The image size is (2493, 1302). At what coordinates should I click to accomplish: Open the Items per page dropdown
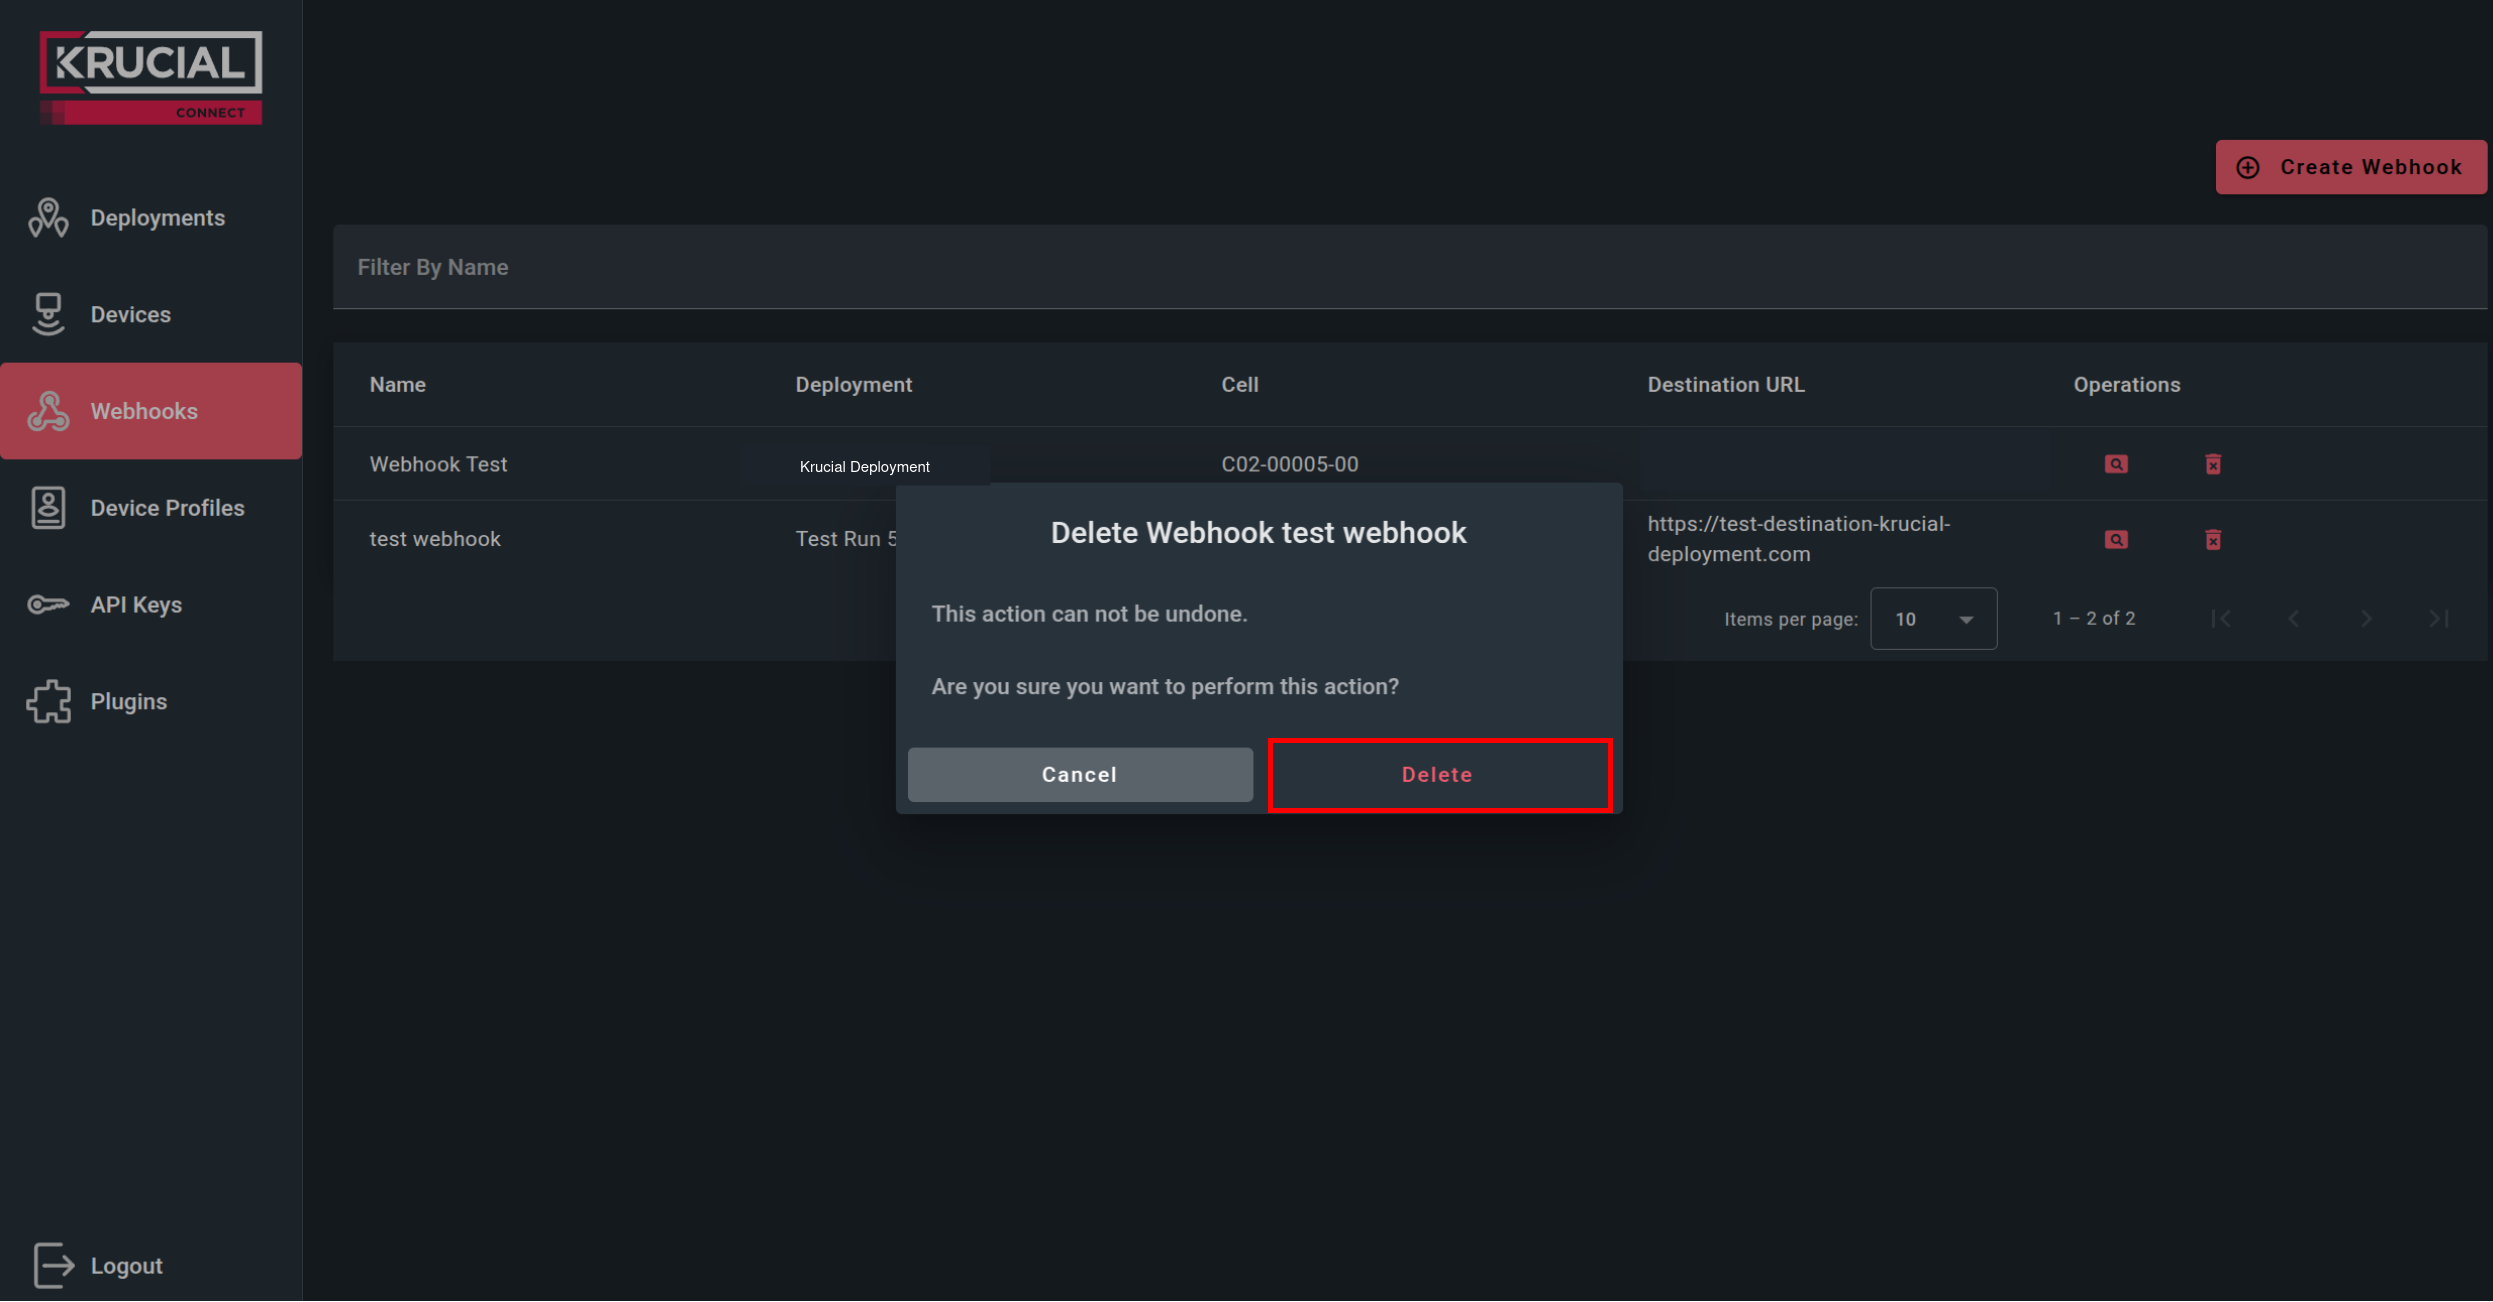[x=1932, y=618]
